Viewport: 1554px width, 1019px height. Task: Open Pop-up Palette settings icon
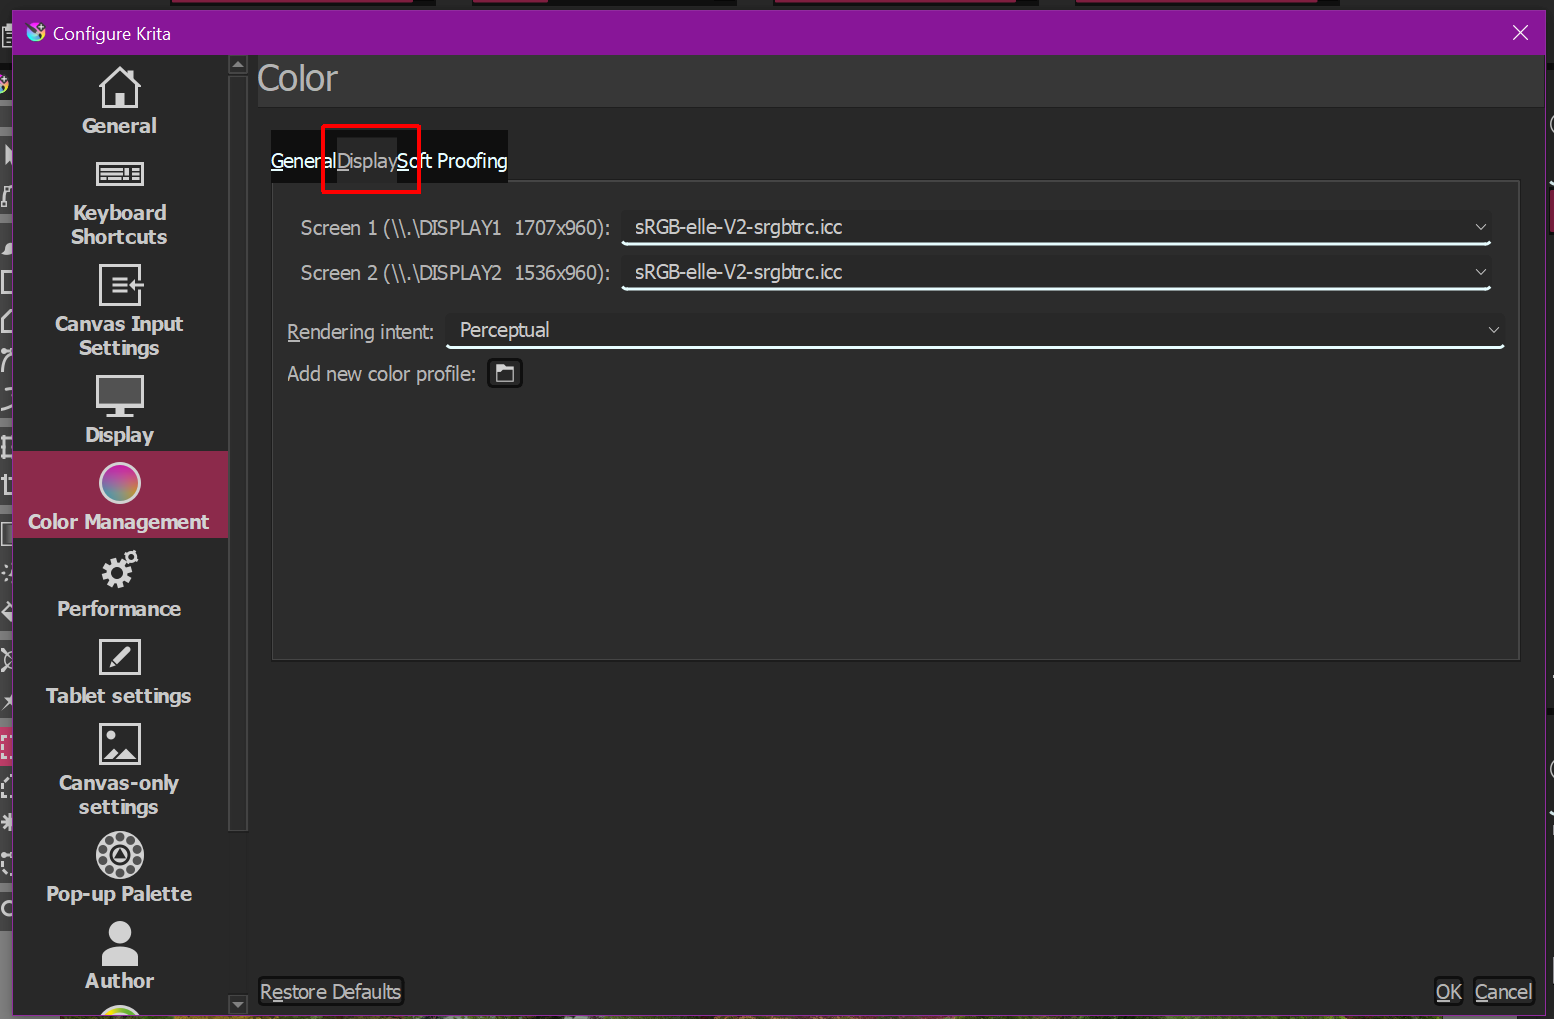(x=120, y=855)
